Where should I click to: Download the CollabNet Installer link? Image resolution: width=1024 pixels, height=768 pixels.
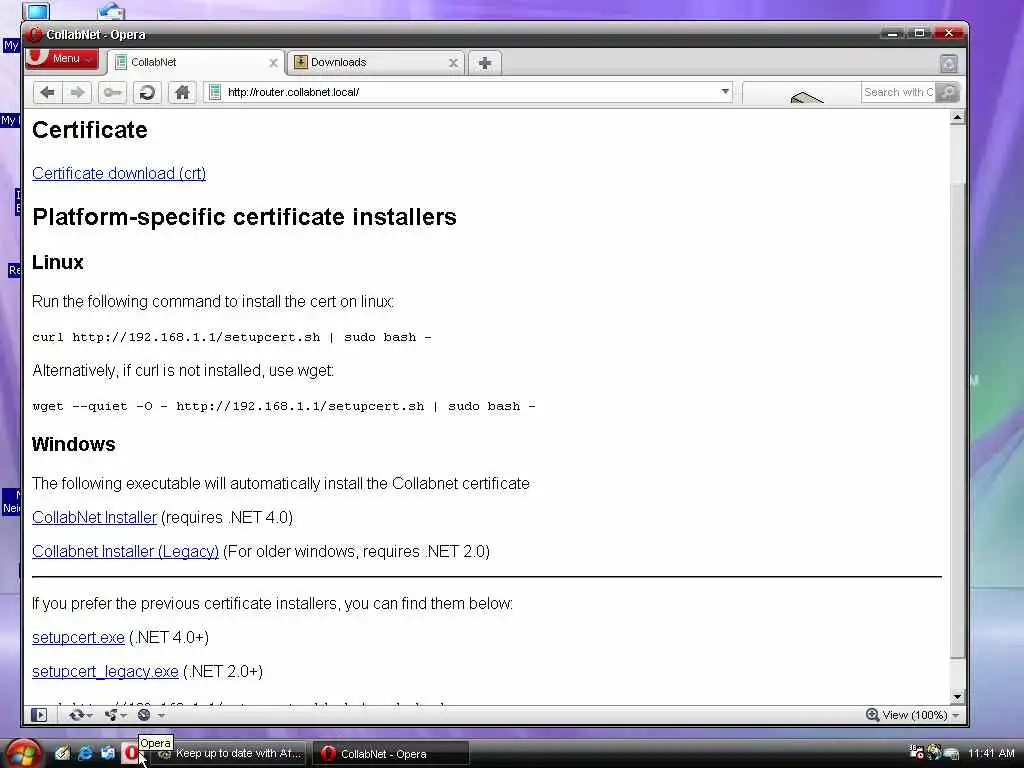[95, 517]
